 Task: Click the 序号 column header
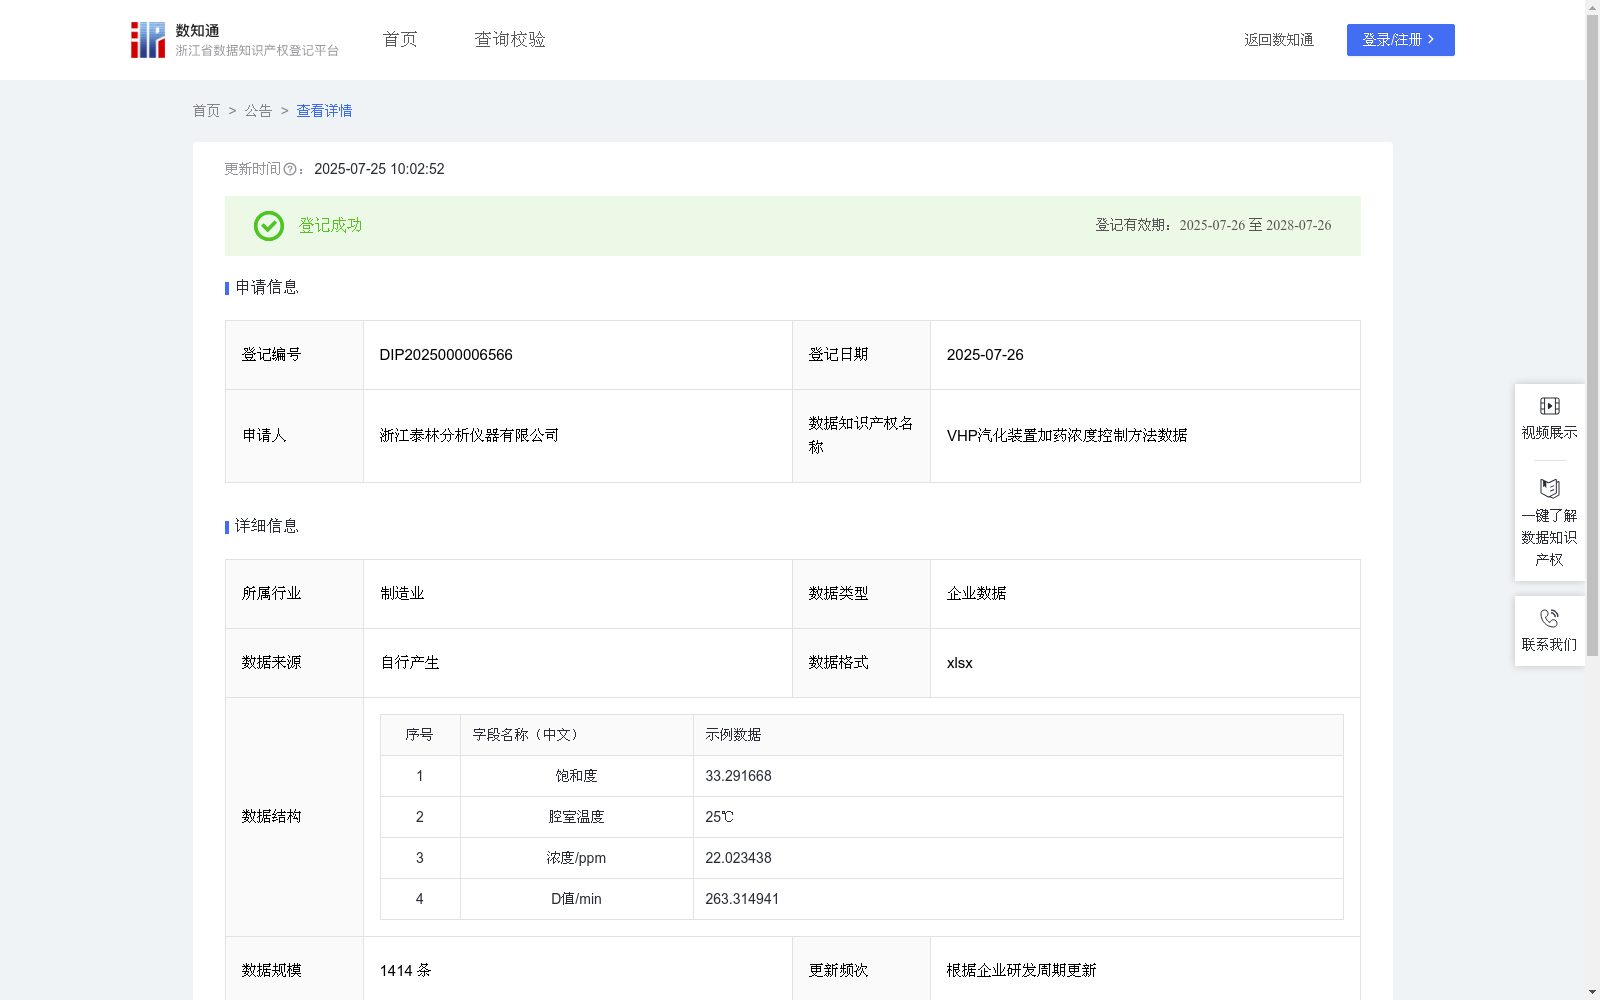pos(420,735)
